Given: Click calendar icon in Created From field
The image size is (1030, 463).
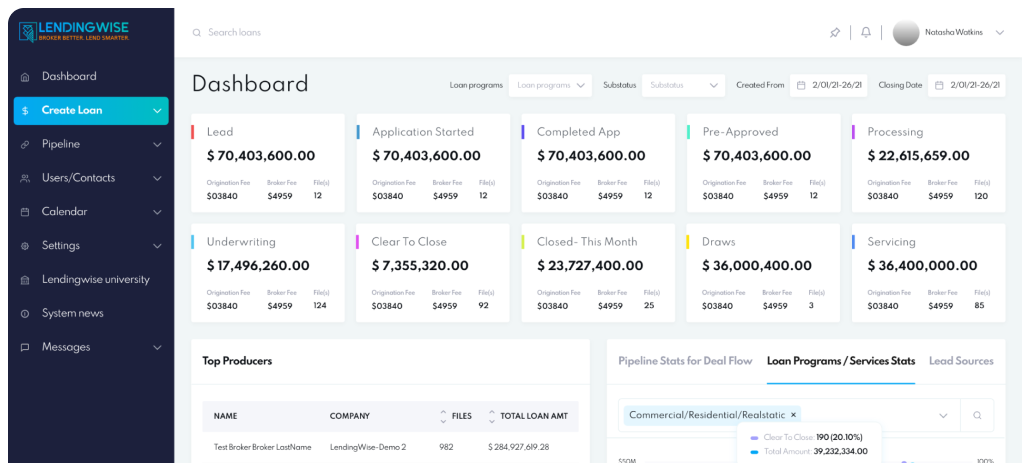Looking at the screenshot, I should [x=801, y=86].
